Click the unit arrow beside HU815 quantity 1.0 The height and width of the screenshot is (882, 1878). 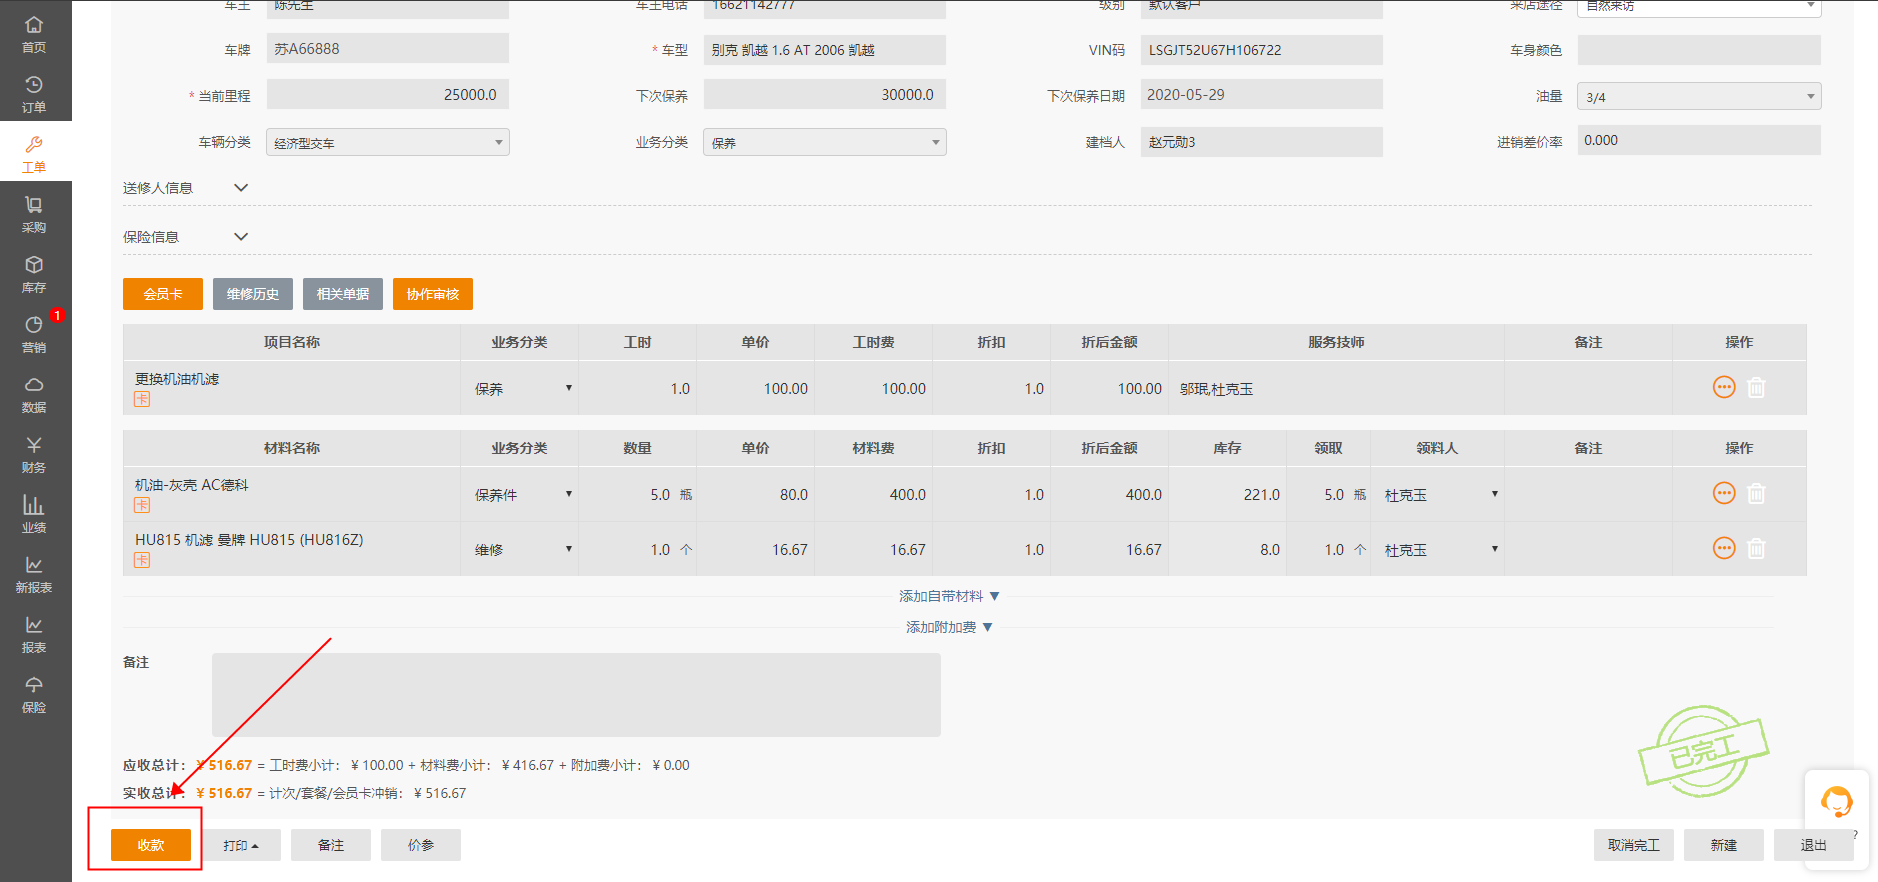[x=686, y=550]
